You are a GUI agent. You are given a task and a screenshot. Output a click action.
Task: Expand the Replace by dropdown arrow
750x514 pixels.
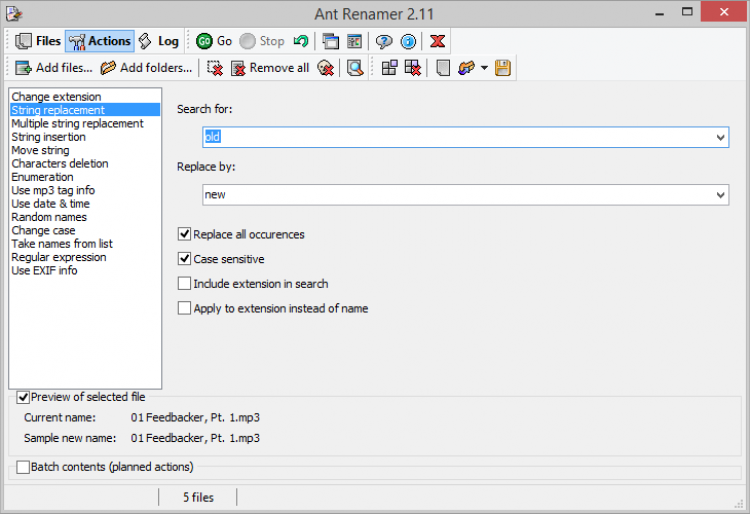720,195
